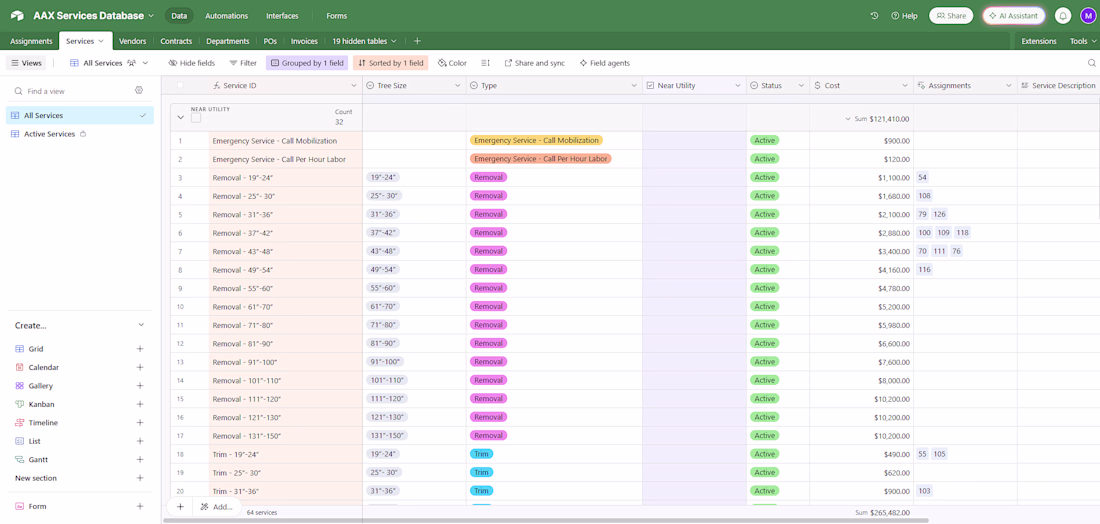Toggle the select-all rows checkbox in header
The height and width of the screenshot is (524, 1100).
181,86
